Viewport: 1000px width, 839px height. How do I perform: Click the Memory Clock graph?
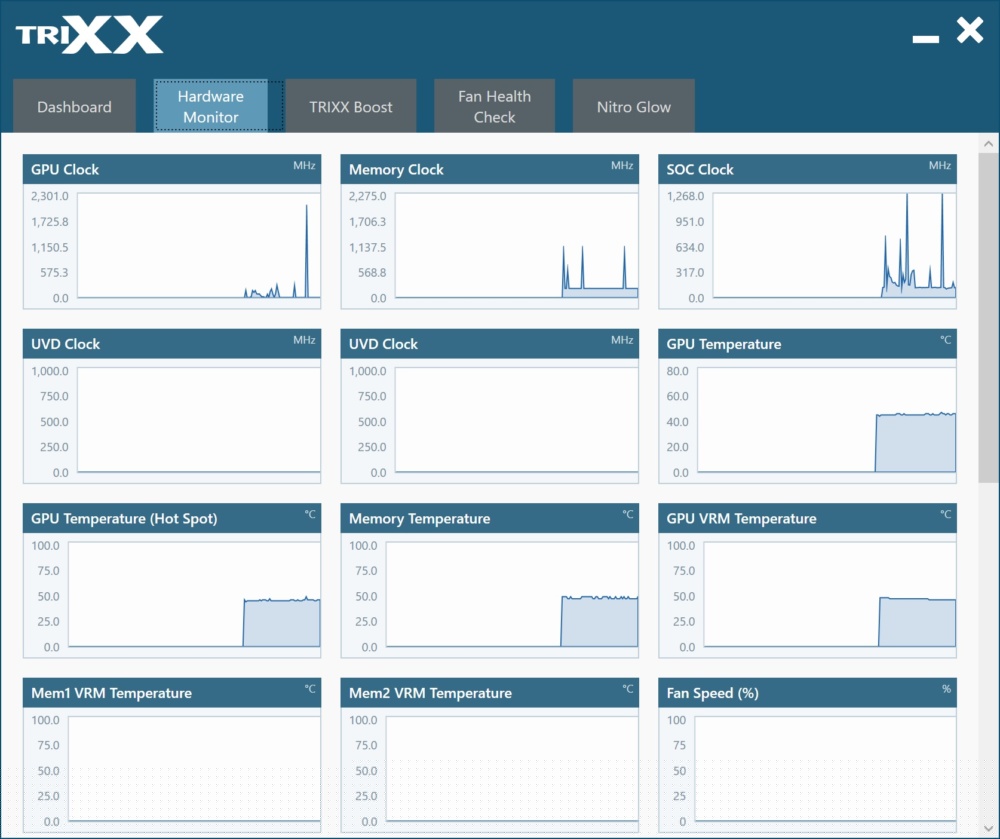tap(516, 245)
